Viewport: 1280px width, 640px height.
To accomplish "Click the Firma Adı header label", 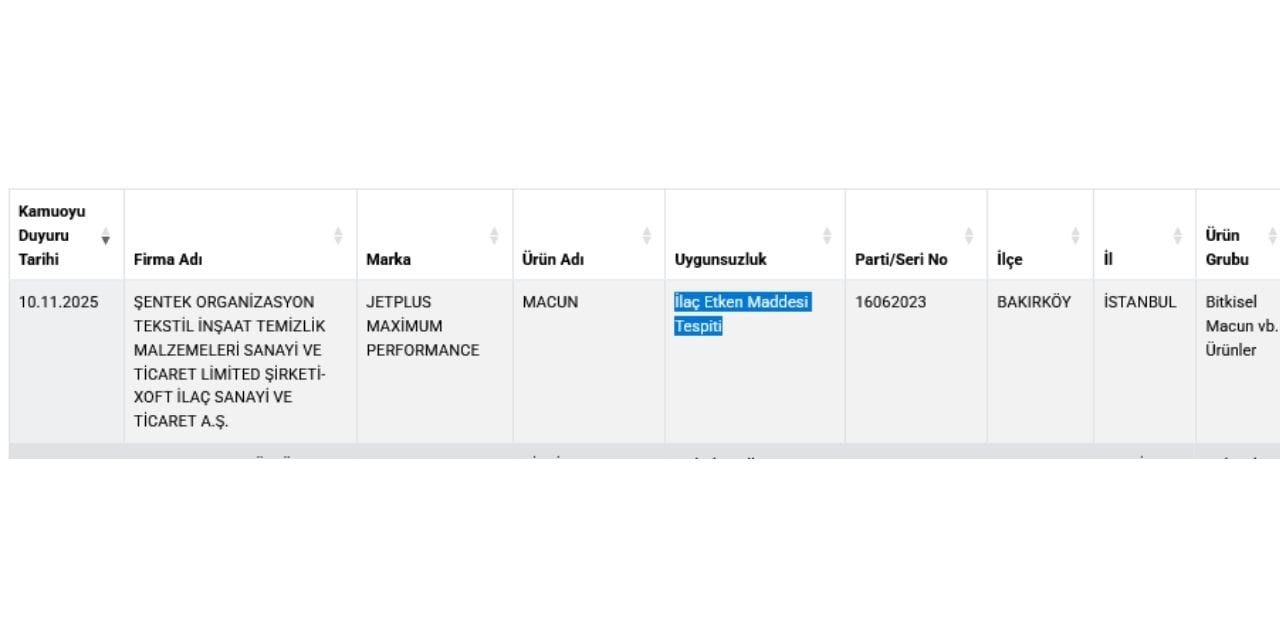I will 168,260.
